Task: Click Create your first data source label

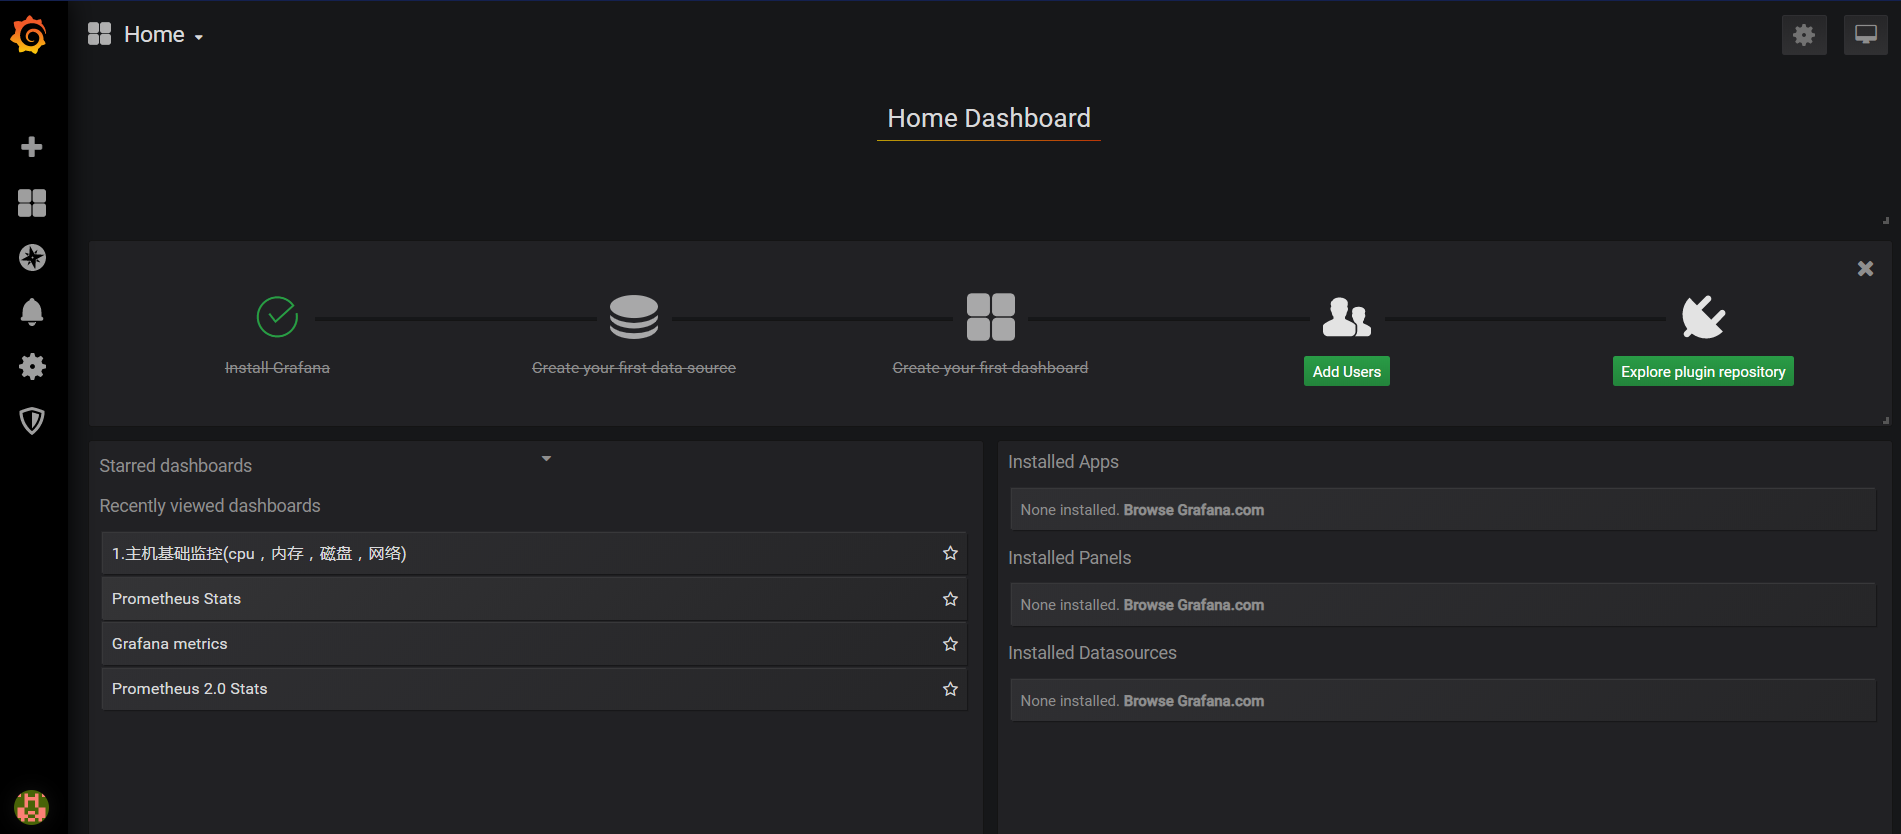Action: pos(634,368)
